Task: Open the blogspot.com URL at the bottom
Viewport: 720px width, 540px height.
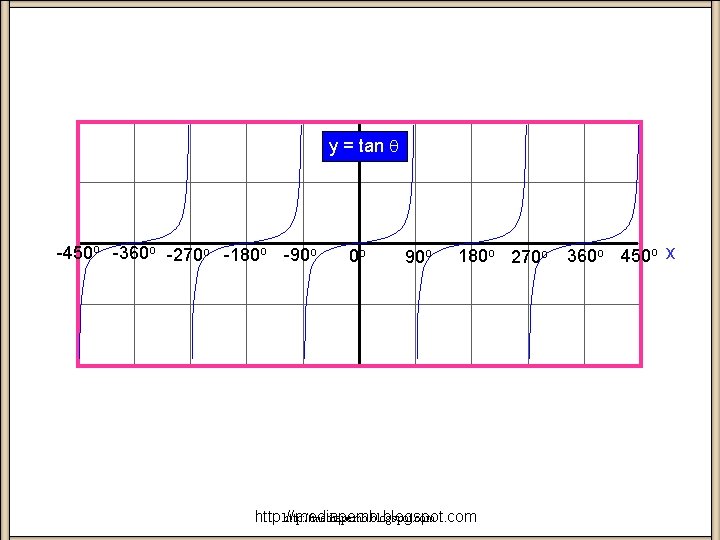Action: click(x=366, y=517)
